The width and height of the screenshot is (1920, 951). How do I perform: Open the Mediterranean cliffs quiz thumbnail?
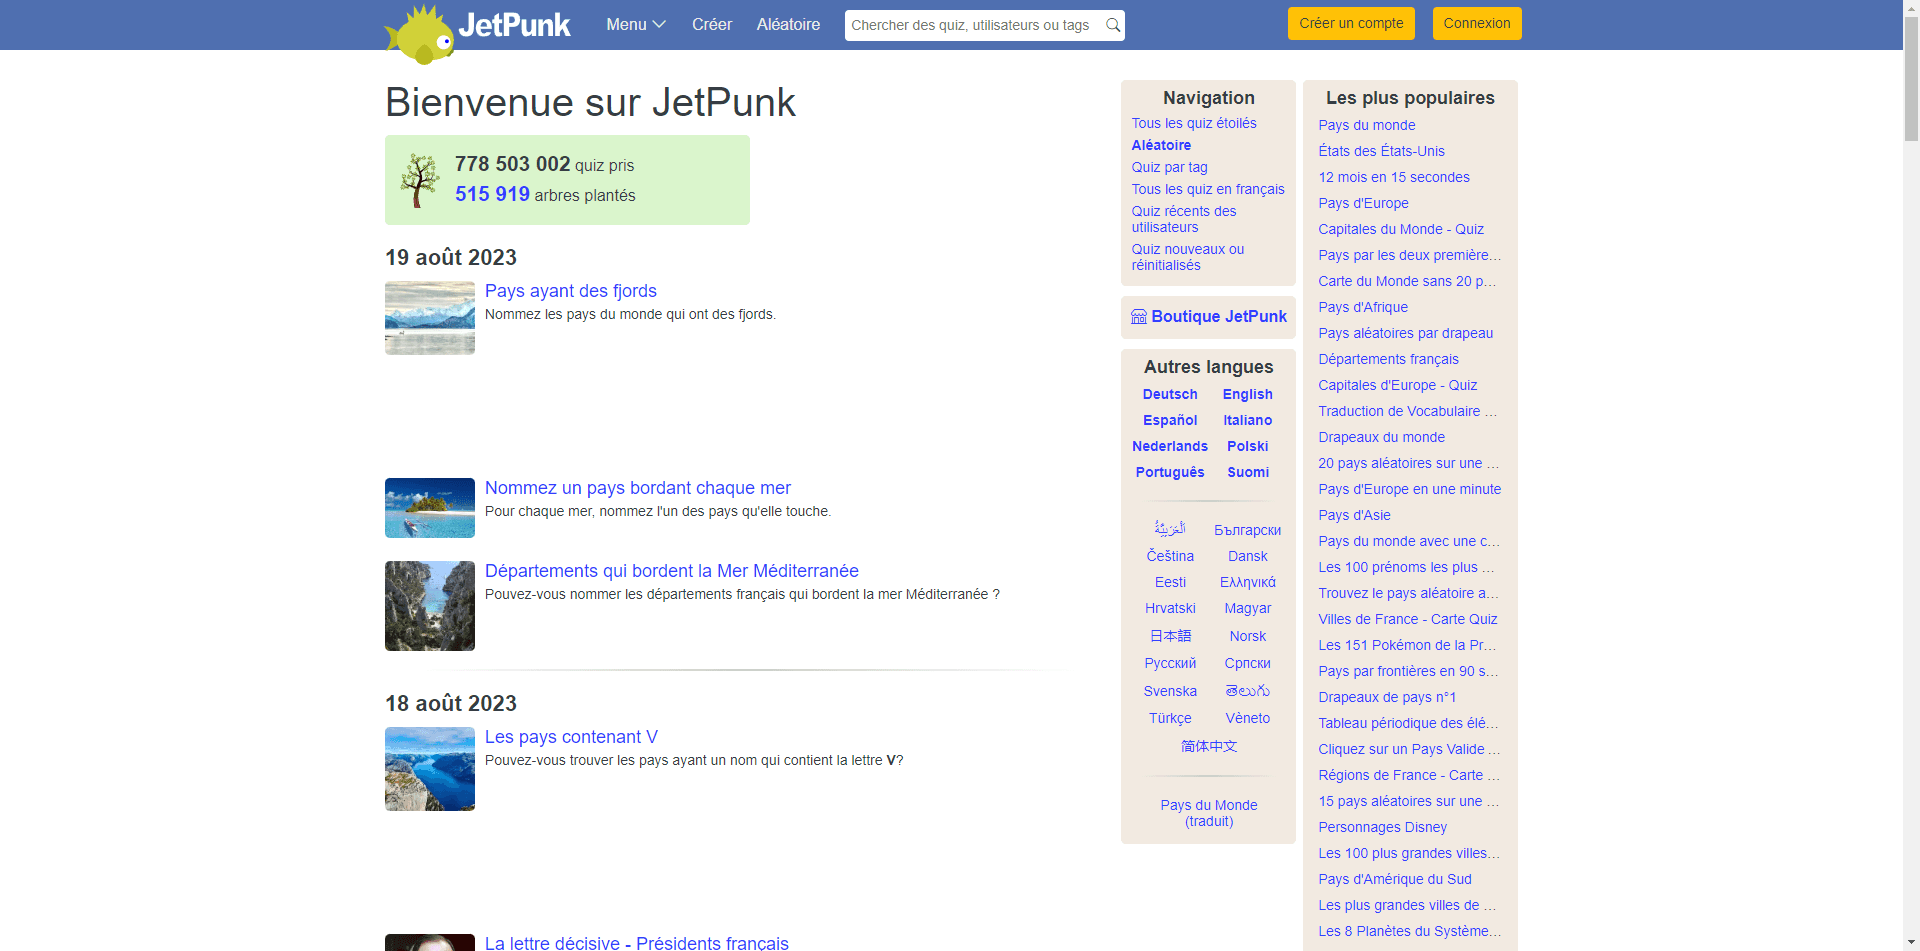(430, 606)
